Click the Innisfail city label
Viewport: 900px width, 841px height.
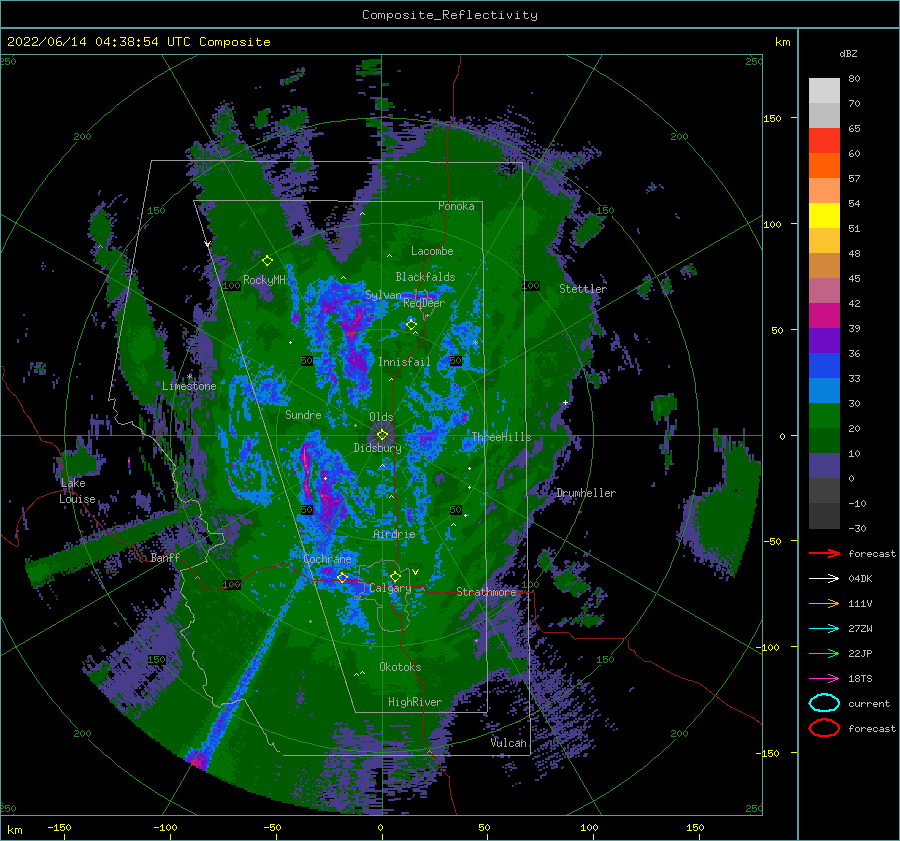(404, 362)
